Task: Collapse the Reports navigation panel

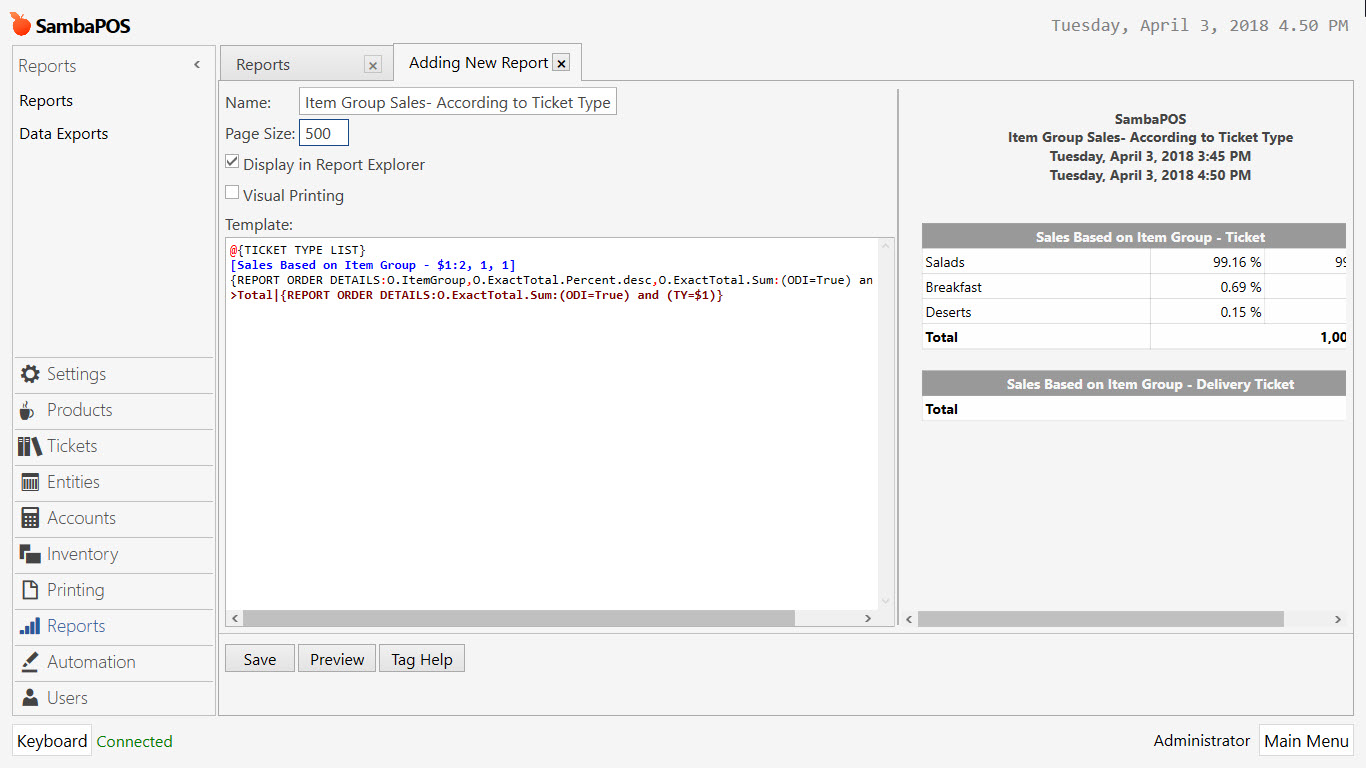Action: tap(197, 64)
